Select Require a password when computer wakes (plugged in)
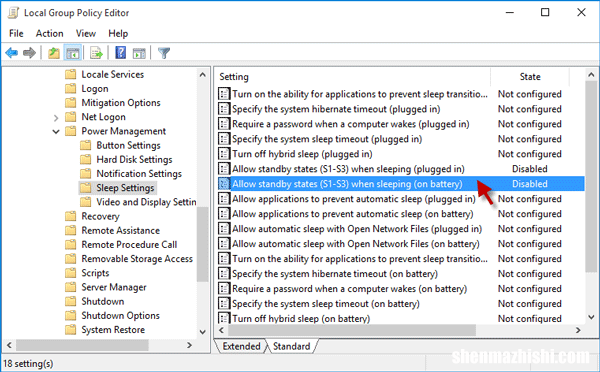 (x=351, y=124)
